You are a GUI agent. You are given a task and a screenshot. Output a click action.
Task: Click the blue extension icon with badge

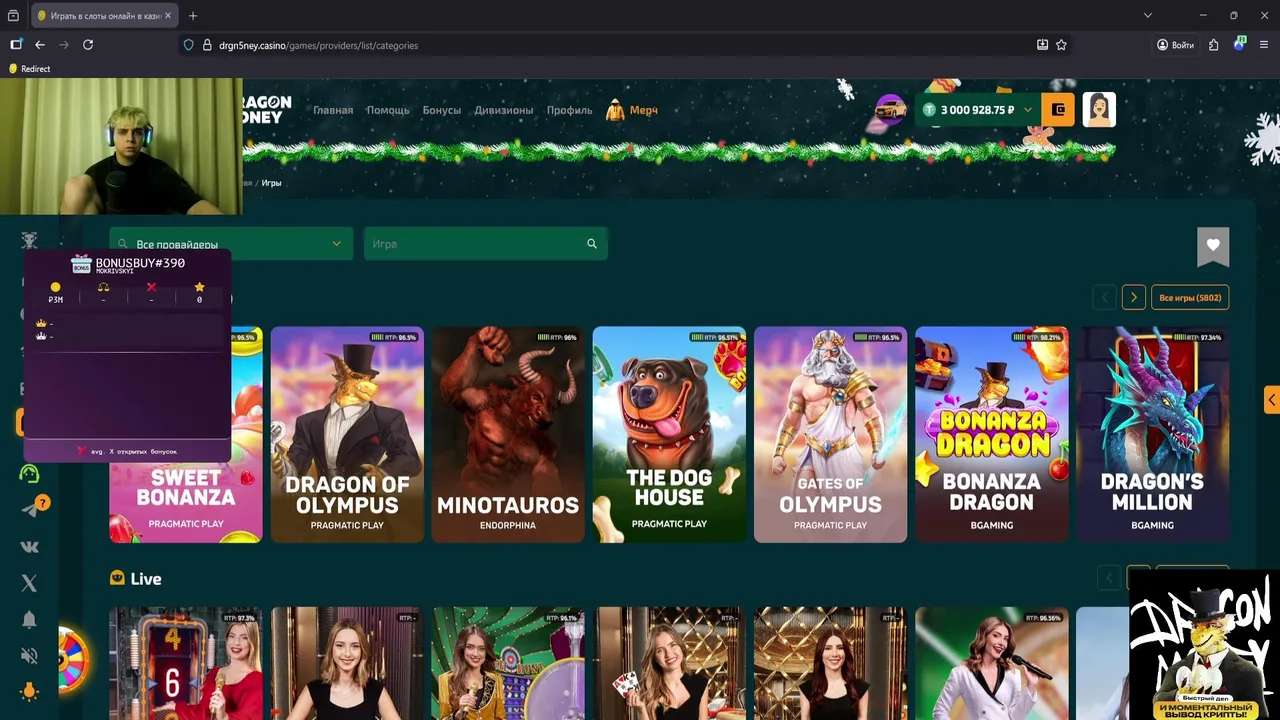coord(1240,44)
